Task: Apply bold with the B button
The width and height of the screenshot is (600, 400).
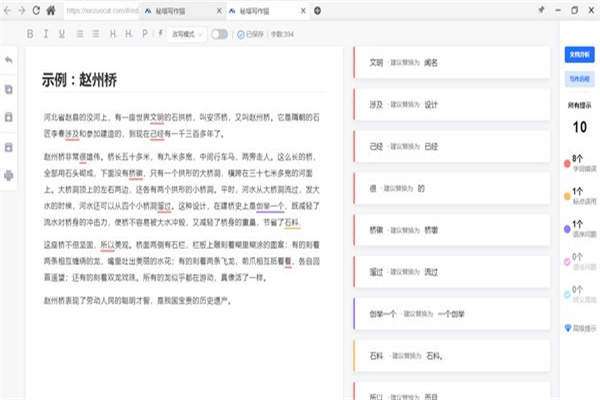Action: [30, 34]
